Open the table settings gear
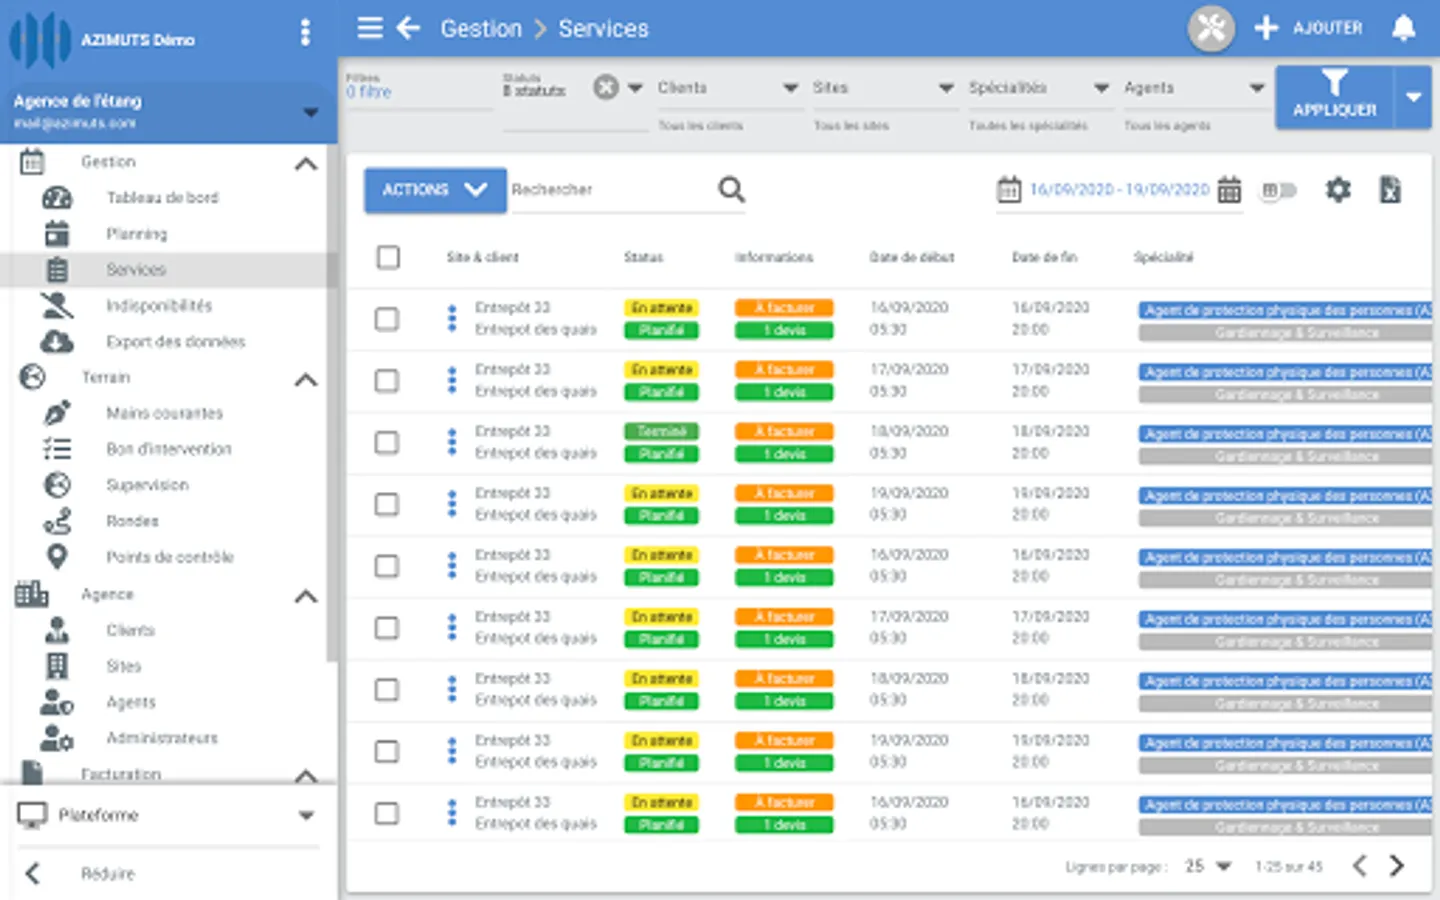Screen dimensions: 1440x900 [x=1338, y=189]
